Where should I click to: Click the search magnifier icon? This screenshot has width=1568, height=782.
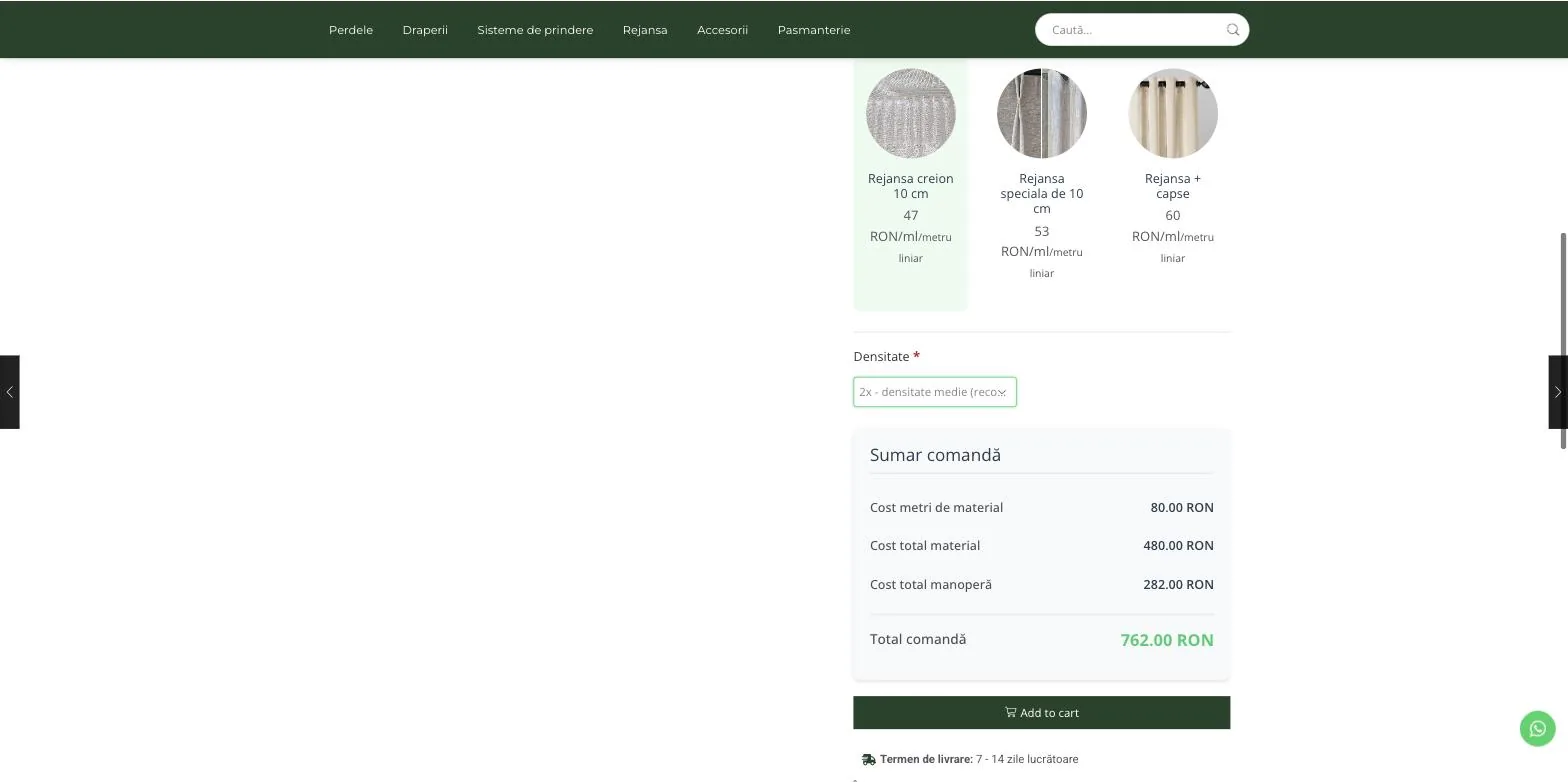[x=1233, y=30]
